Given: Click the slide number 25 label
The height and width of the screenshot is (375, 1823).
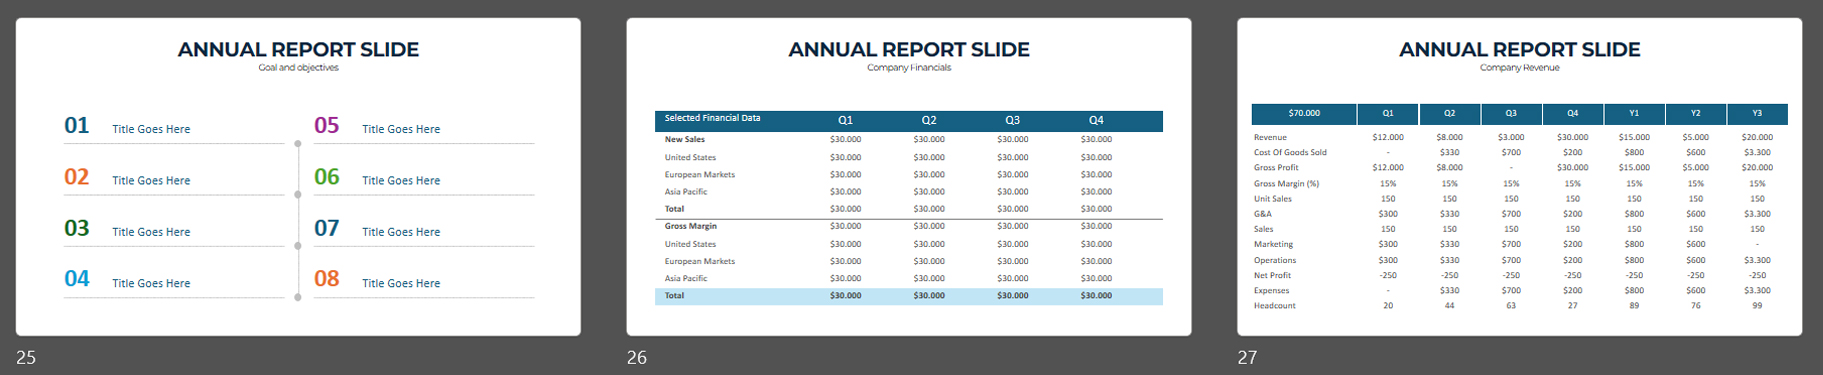Looking at the screenshot, I should [26, 357].
